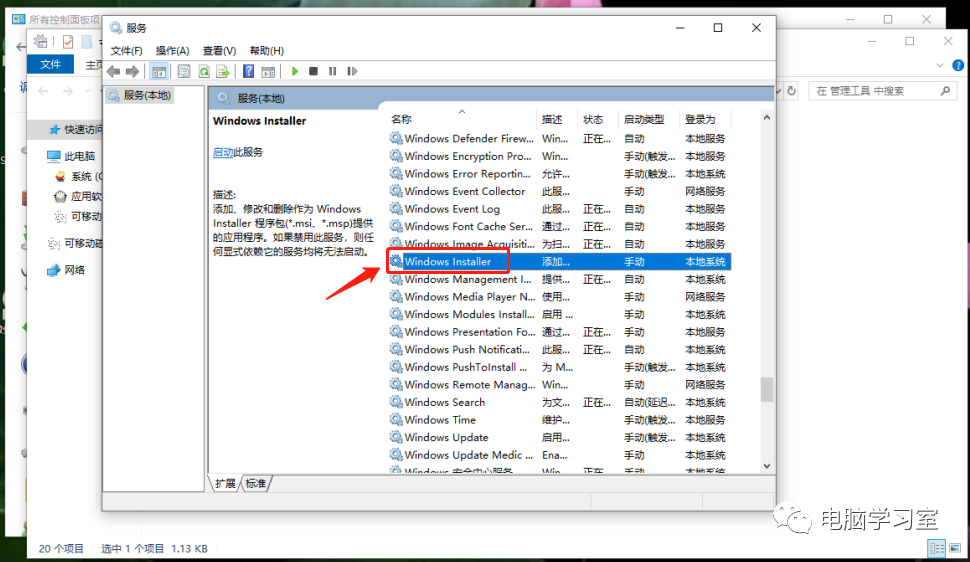Click the Refresh toolbar icon
The width and height of the screenshot is (970, 562).
204,72
